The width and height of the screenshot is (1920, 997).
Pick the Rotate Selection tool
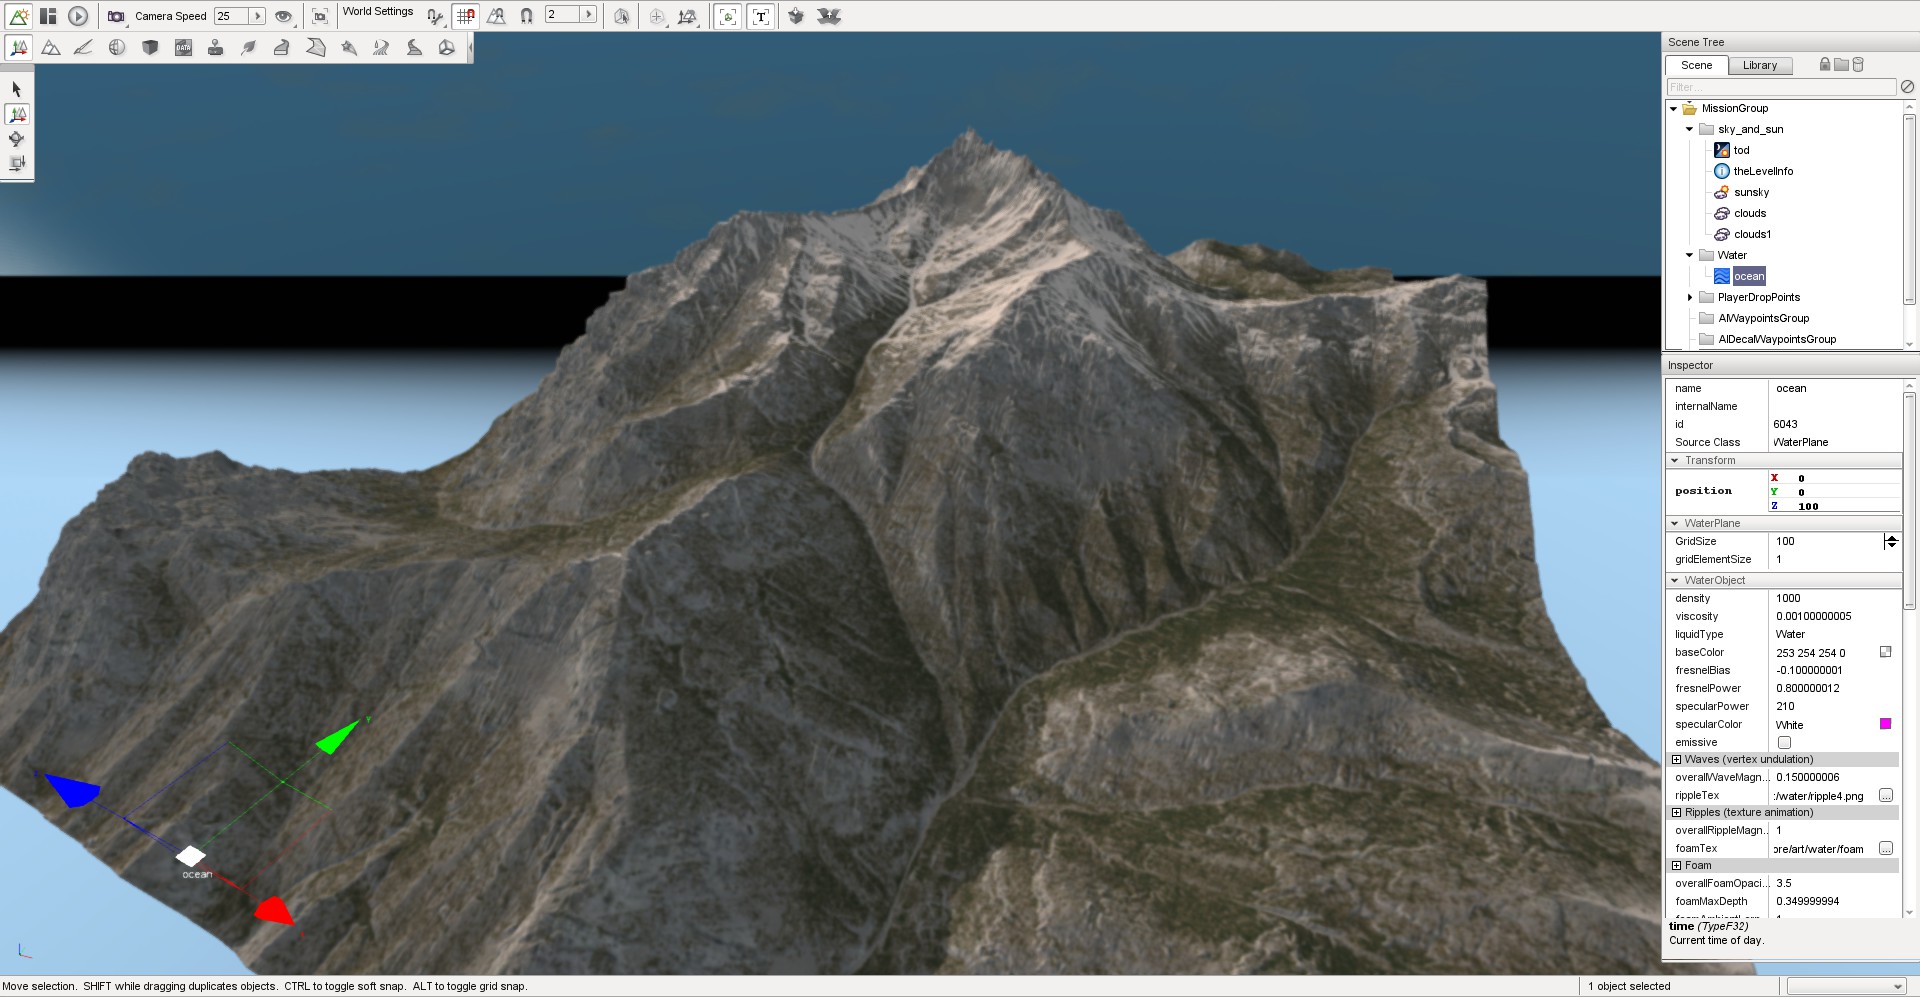click(x=17, y=139)
